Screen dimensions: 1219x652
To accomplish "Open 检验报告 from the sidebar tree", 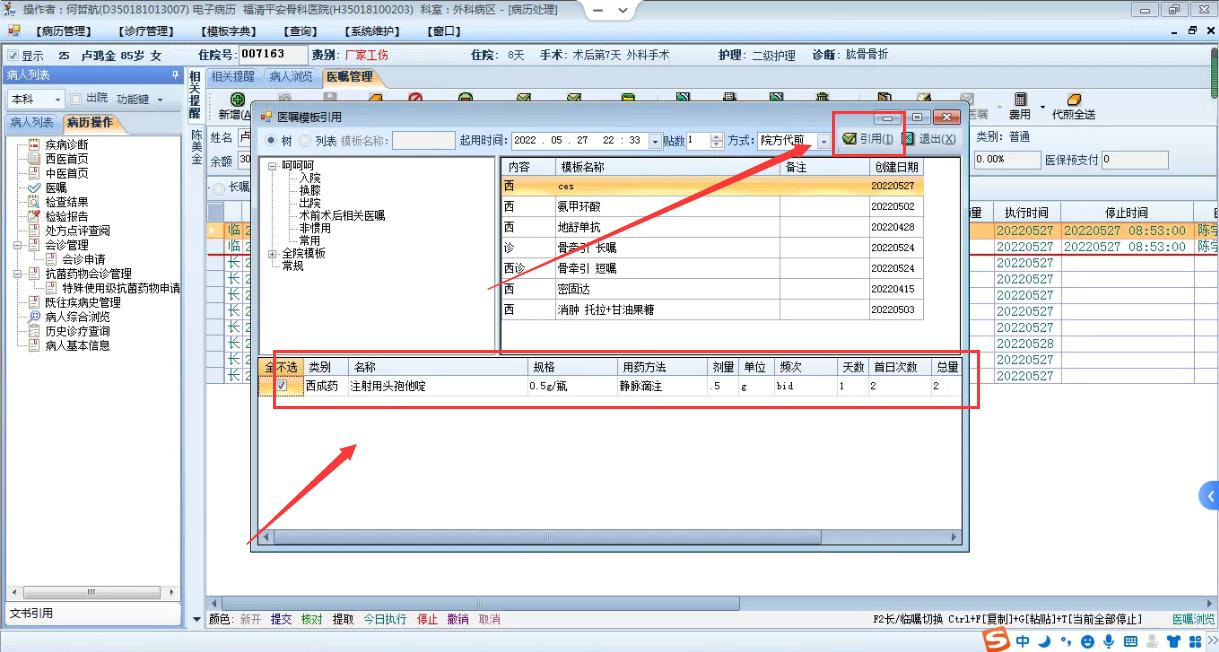I will [x=66, y=216].
